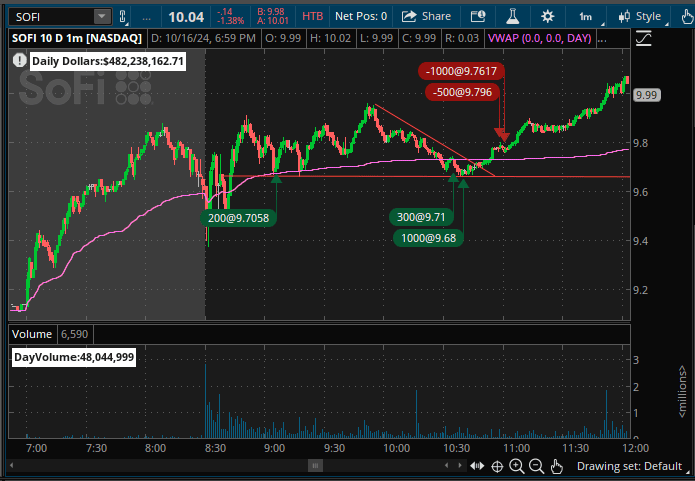Open the SOFI symbol dropdown arrow

tap(102, 17)
